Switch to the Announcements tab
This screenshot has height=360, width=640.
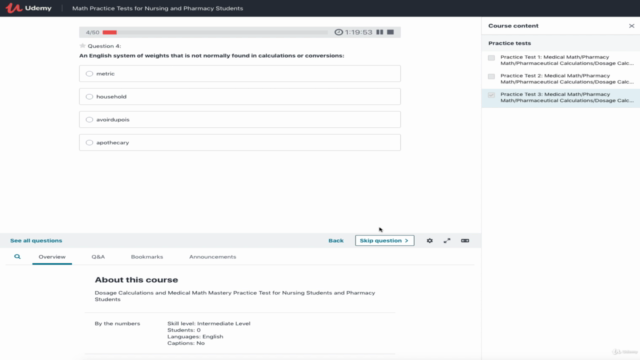[213, 257]
